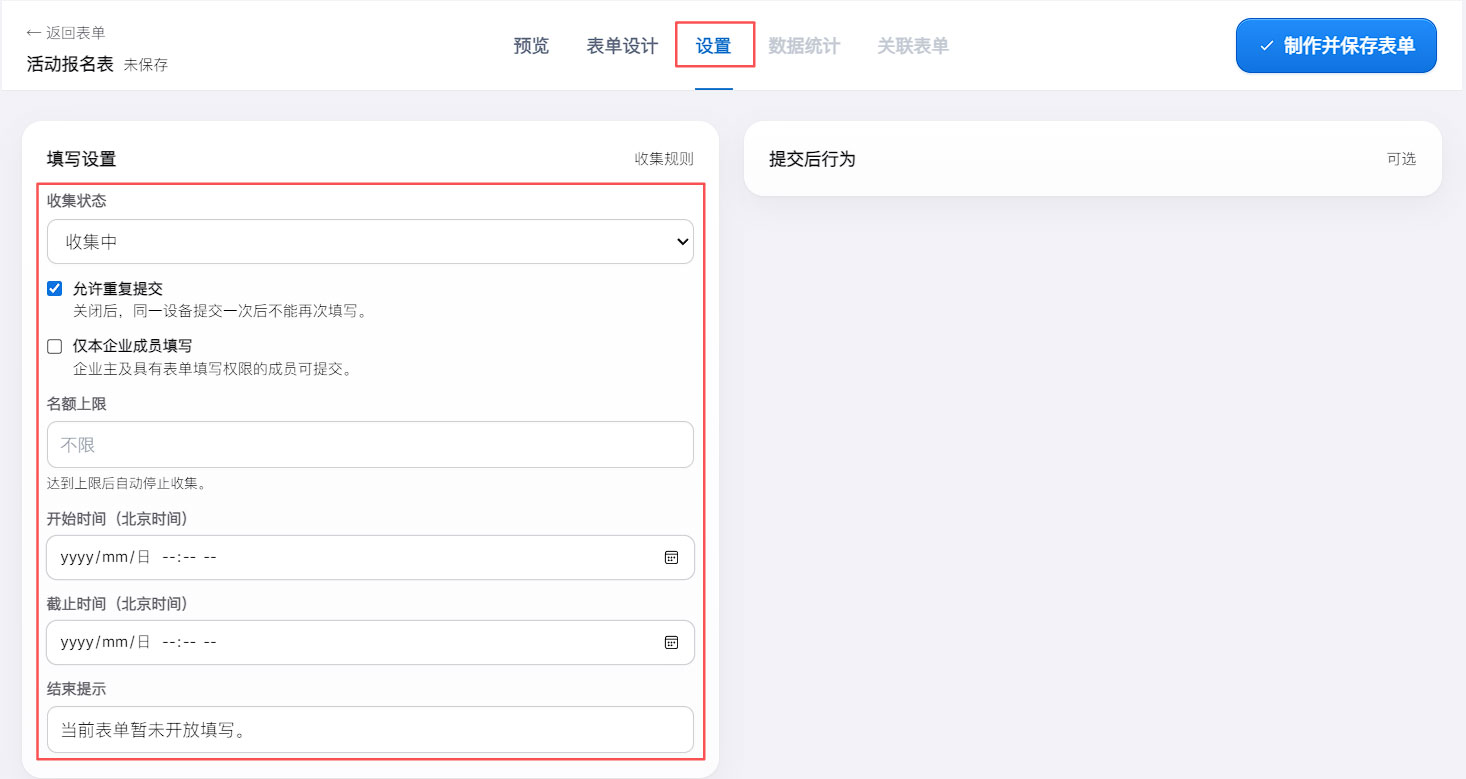Open the 数据统计 tab

pyautogui.click(x=804, y=46)
